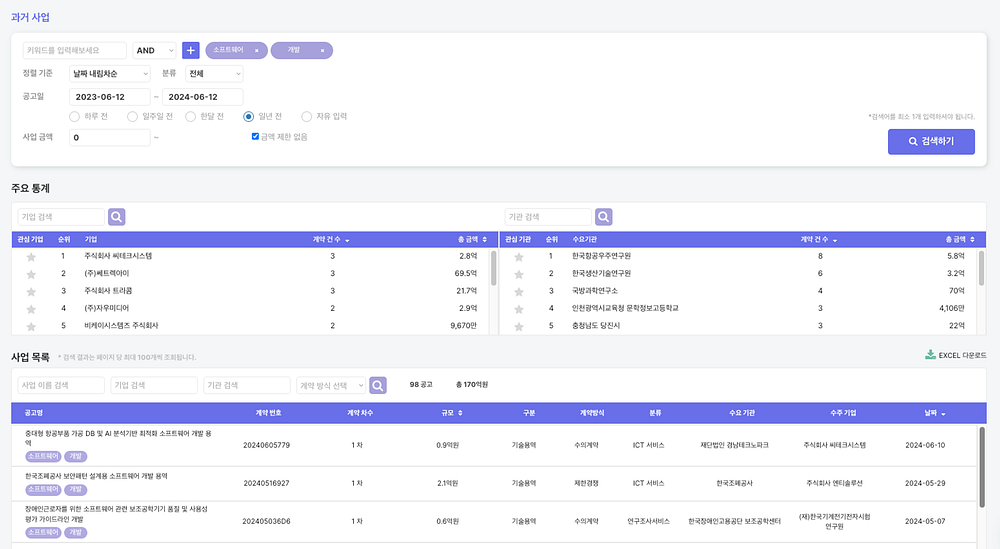Star 한국항공우주연구원 as favorite agency
The image size is (1000, 549).
point(518,257)
